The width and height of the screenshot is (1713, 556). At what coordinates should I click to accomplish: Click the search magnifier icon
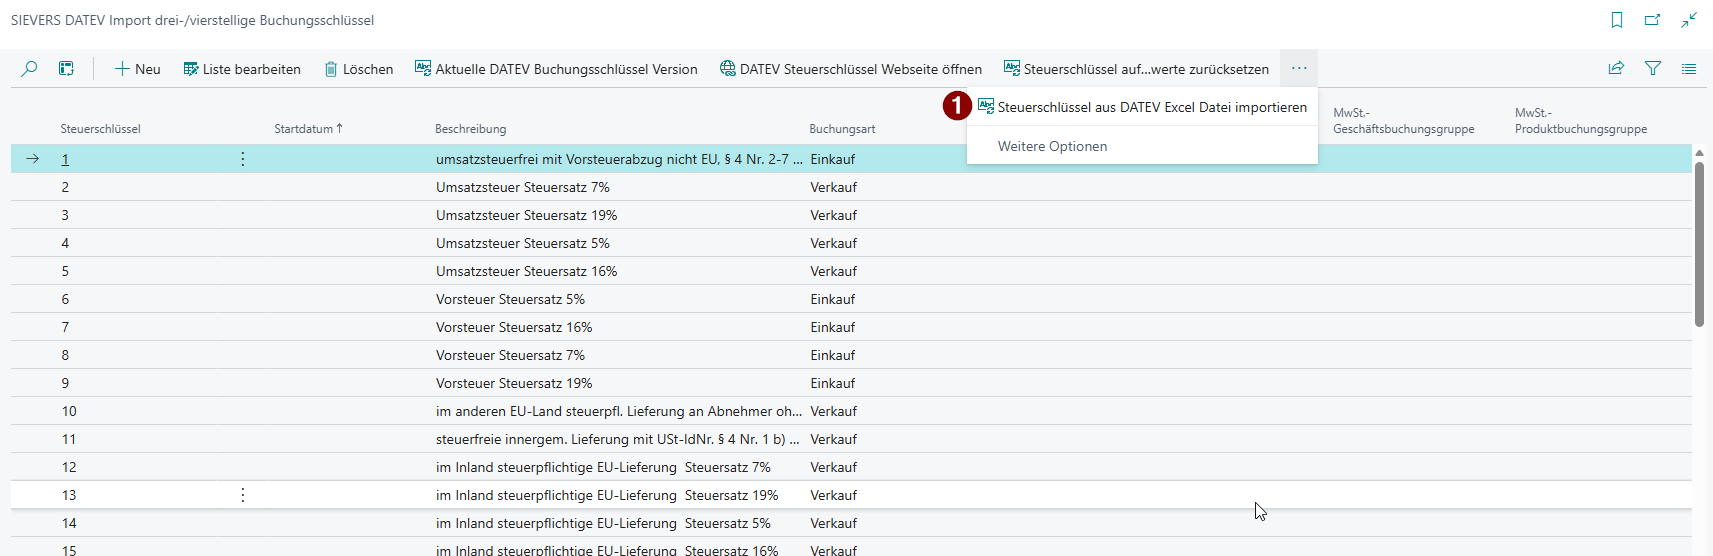pyautogui.click(x=29, y=69)
